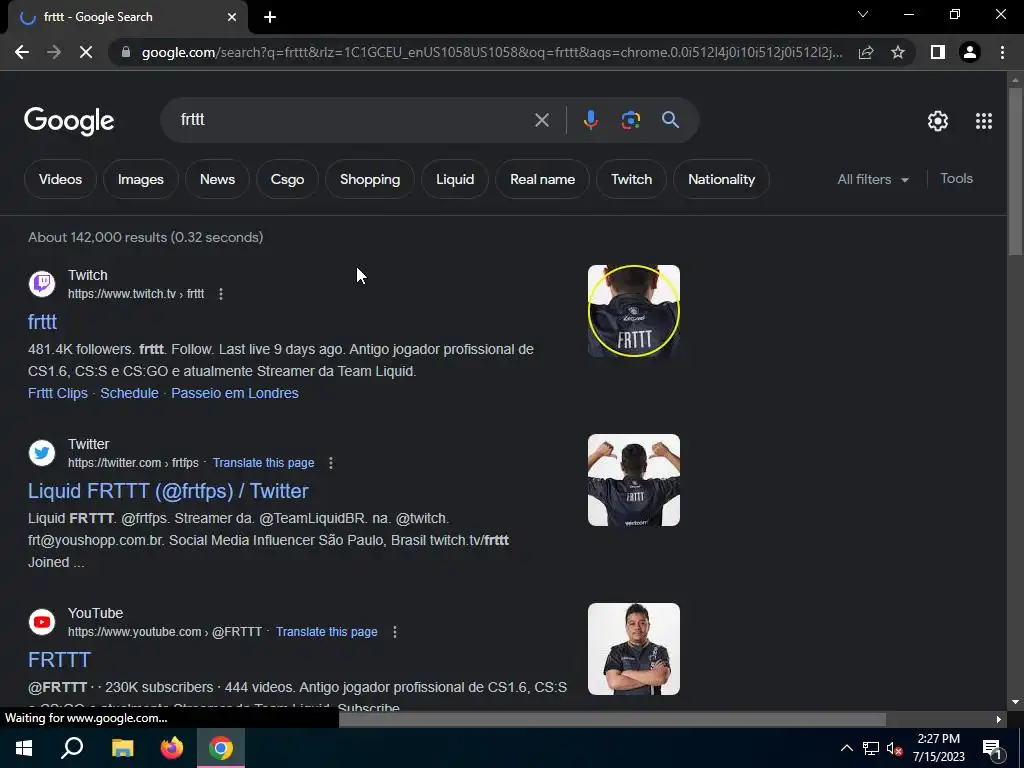
Task: Click the search input with frttt
Action: pyautogui.click(x=353, y=120)
